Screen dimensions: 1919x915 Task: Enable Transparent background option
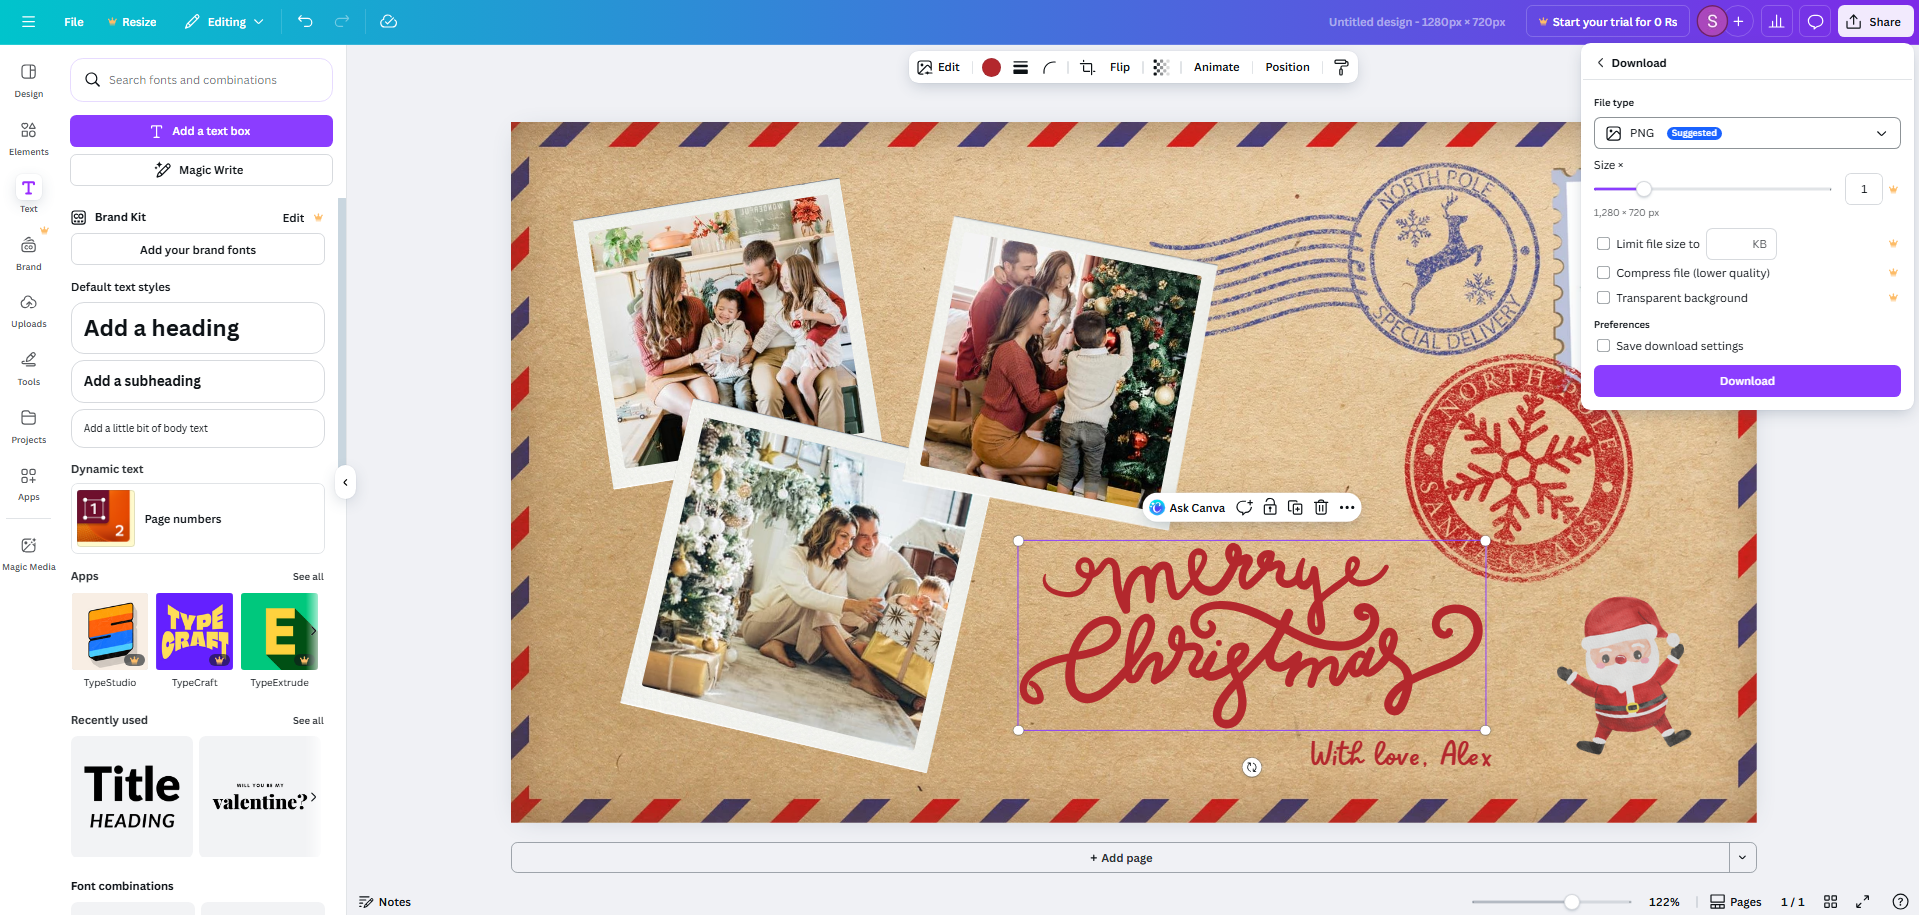click(x=1603, y=297)
